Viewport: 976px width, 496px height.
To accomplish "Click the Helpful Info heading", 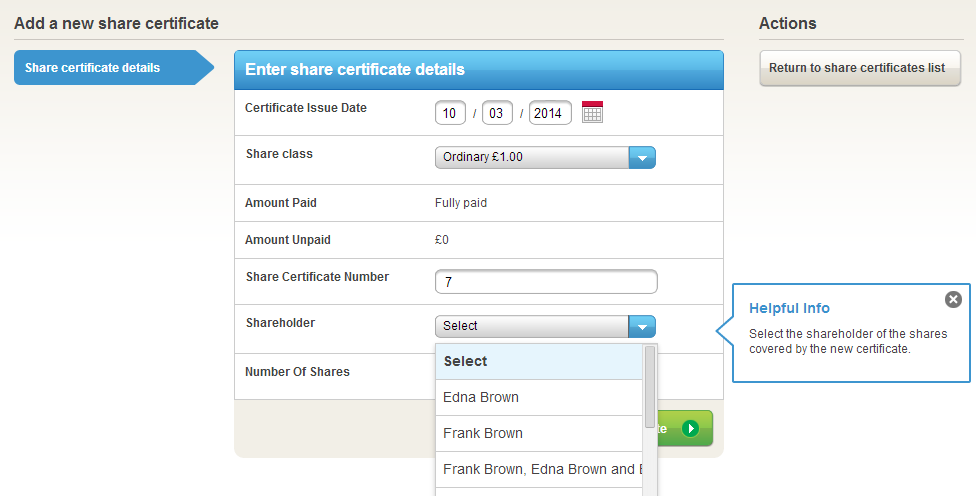I will click(x=789, y=308).
